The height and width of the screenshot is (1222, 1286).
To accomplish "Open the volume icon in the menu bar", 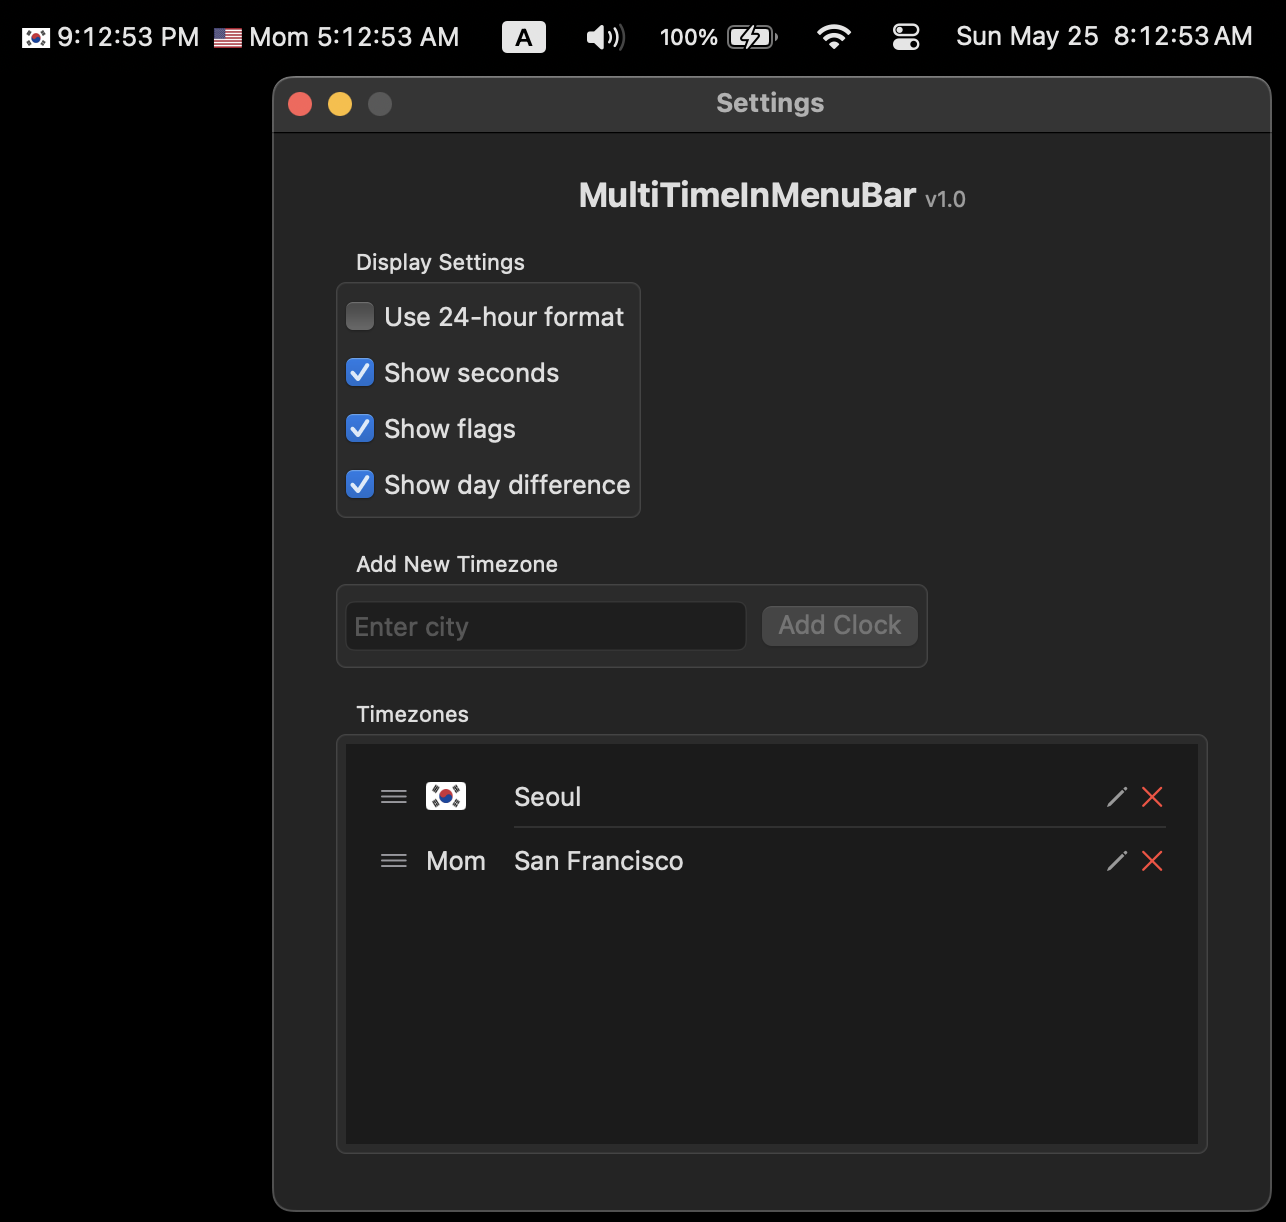I will (x=604, y=36).
